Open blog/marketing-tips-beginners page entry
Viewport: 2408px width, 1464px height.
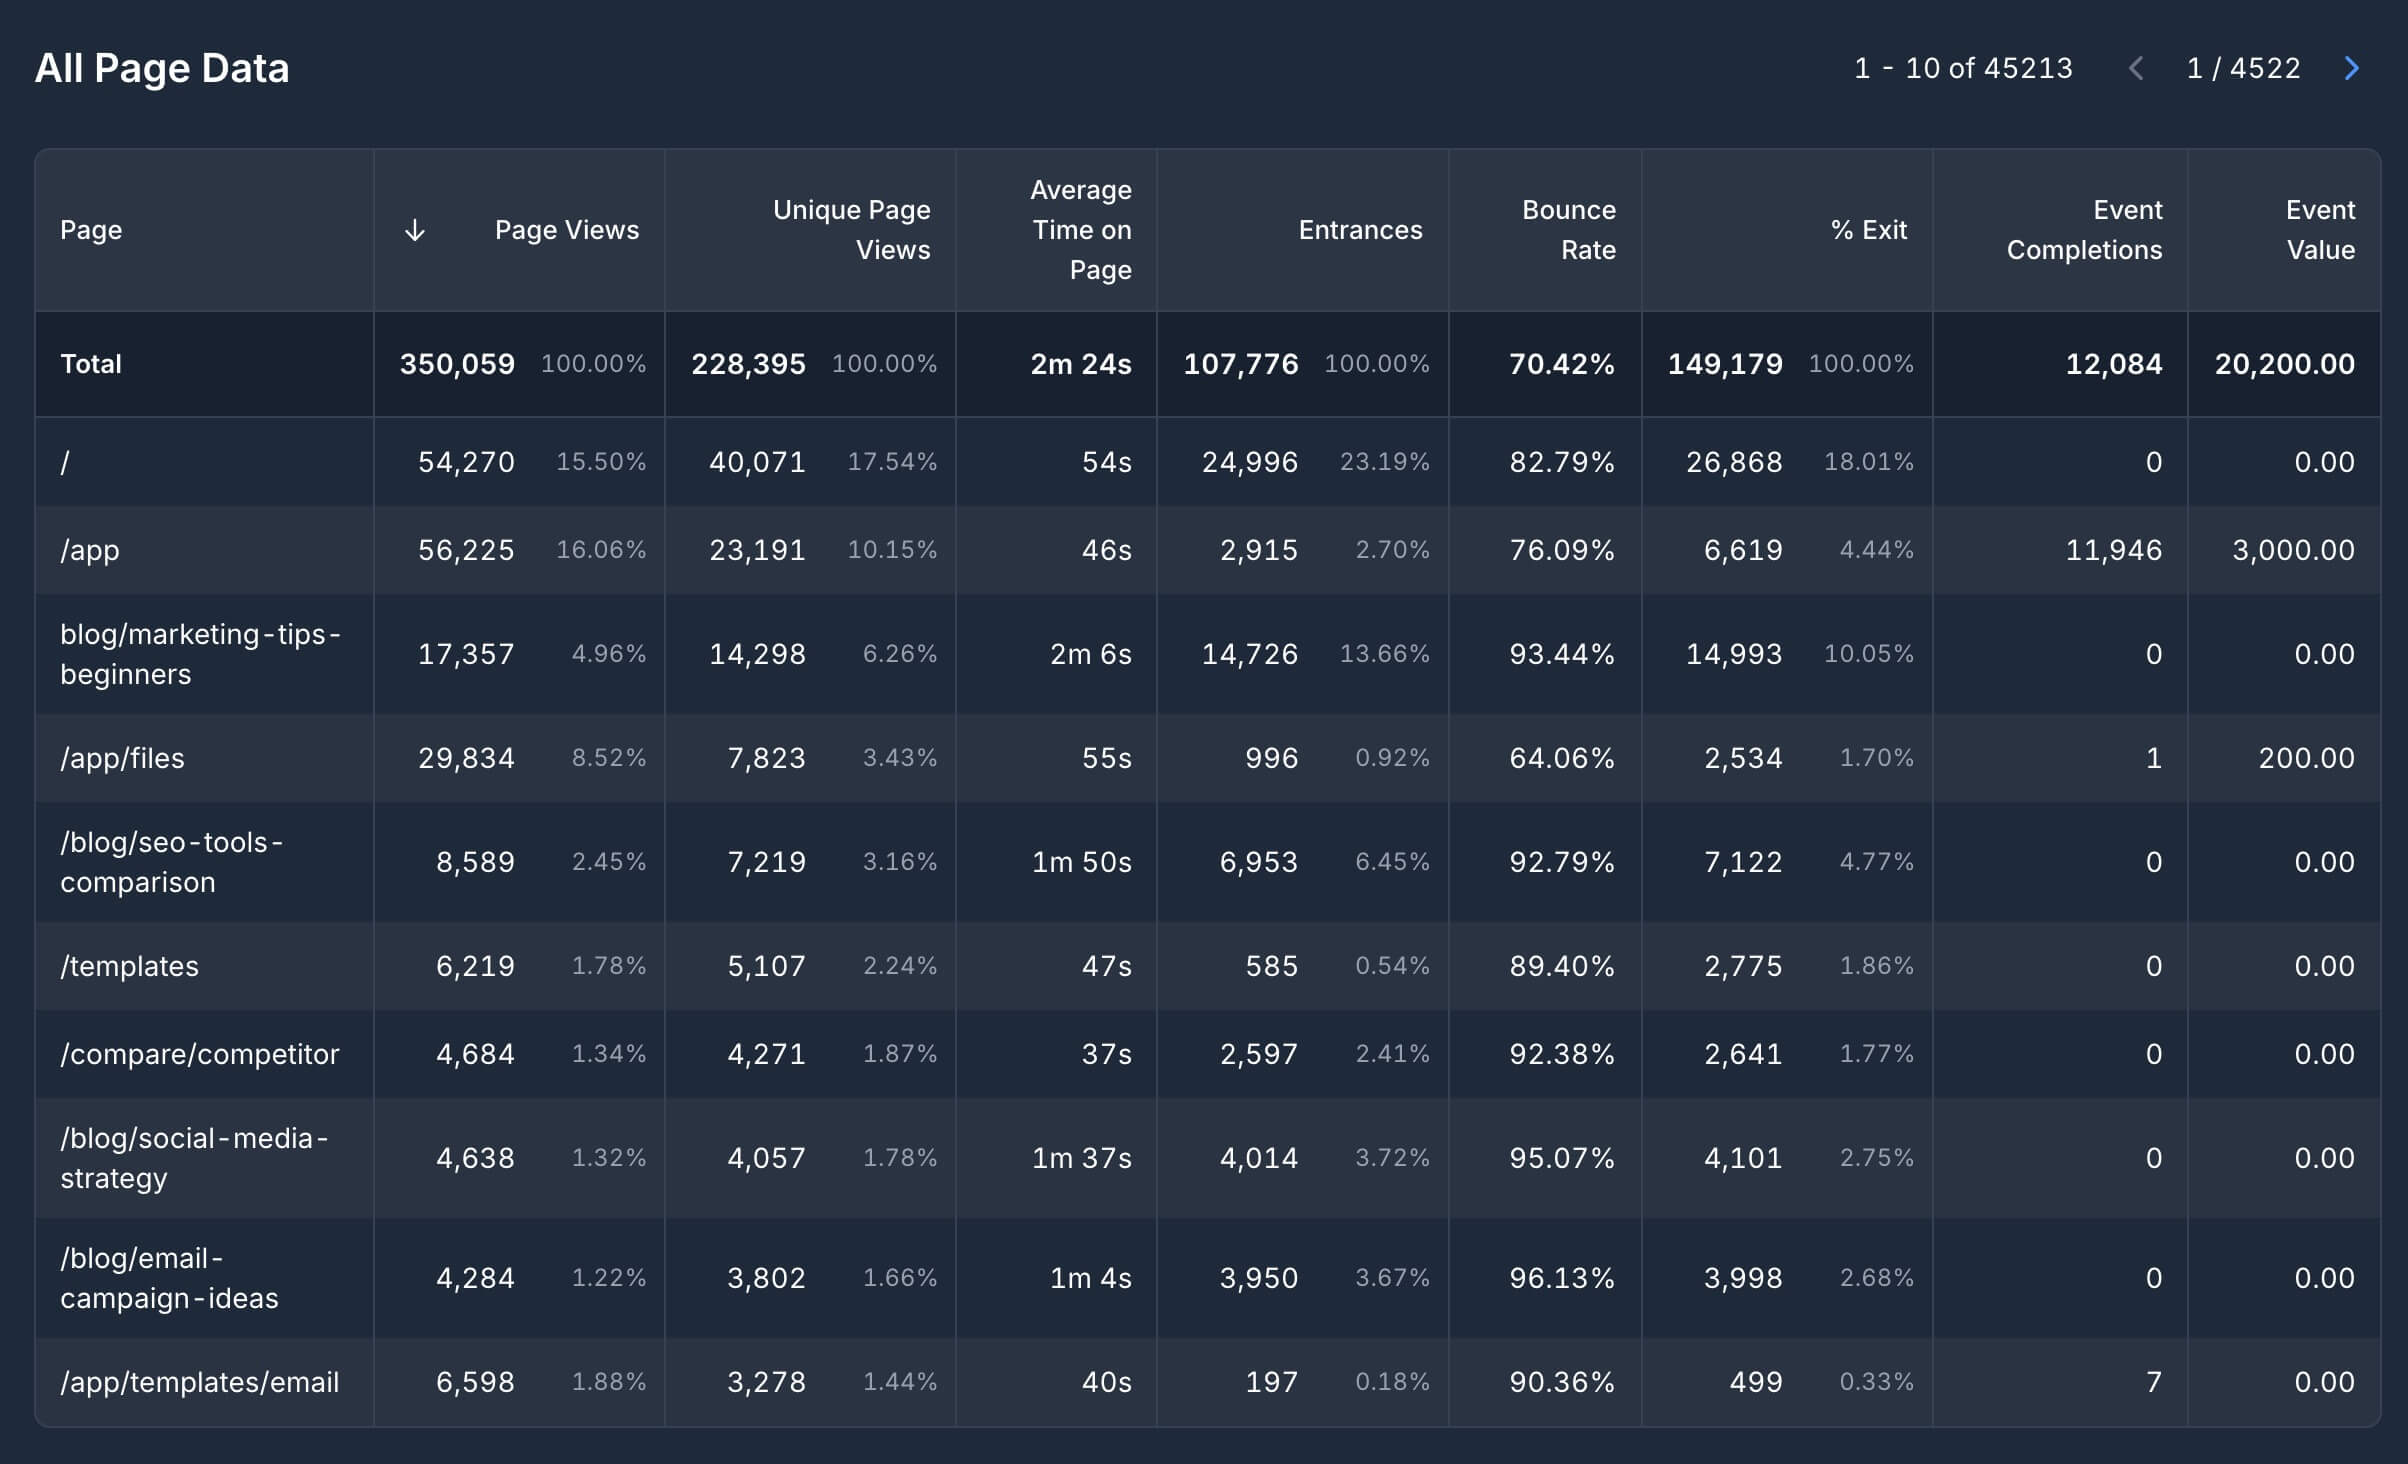[x=200, y=654]
